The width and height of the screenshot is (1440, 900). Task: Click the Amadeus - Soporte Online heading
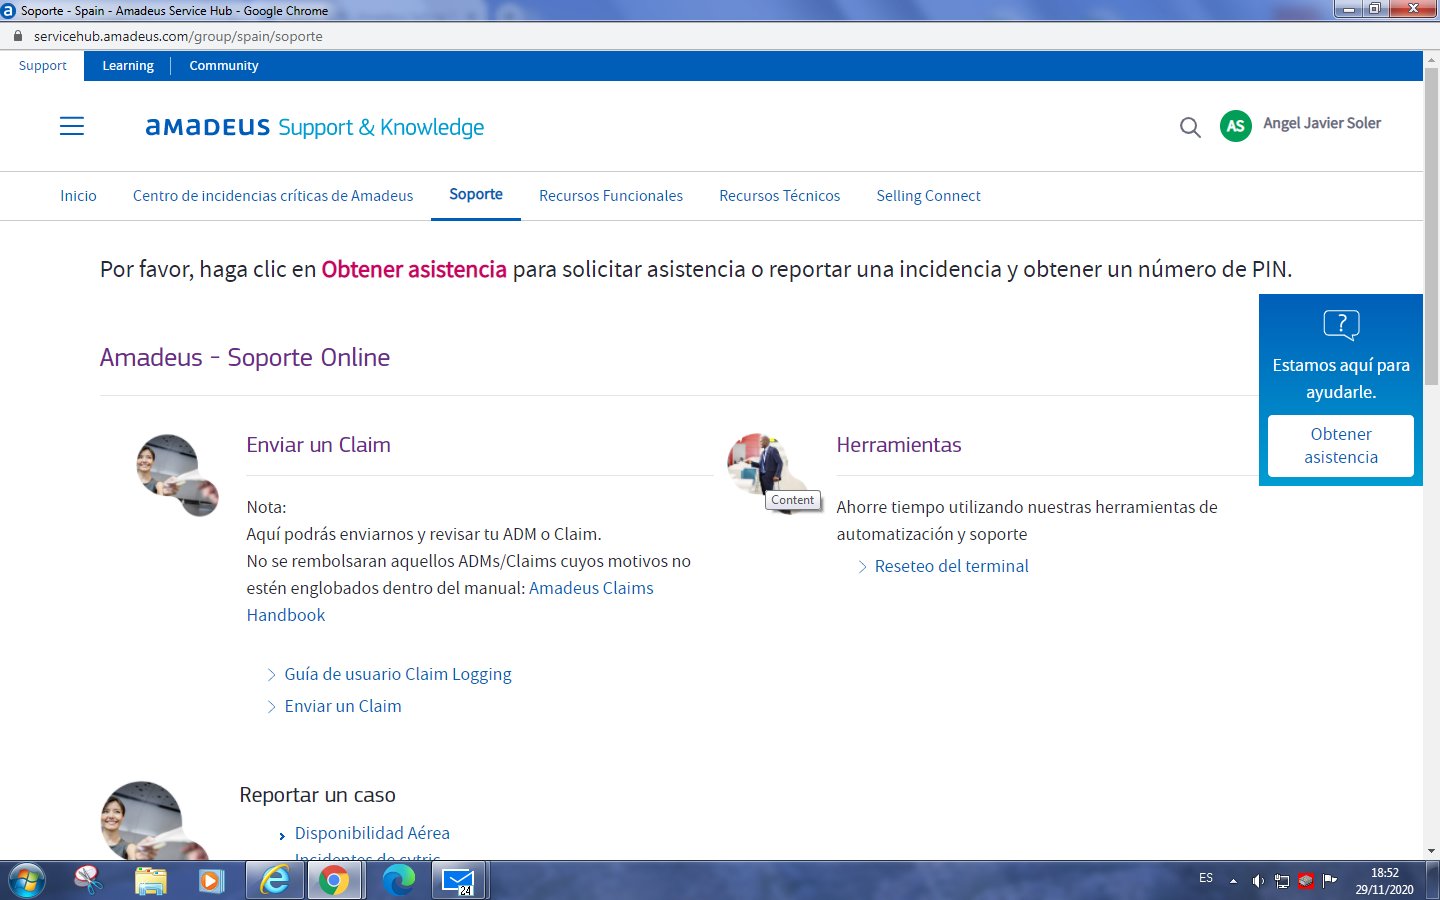tap(245, 357)
